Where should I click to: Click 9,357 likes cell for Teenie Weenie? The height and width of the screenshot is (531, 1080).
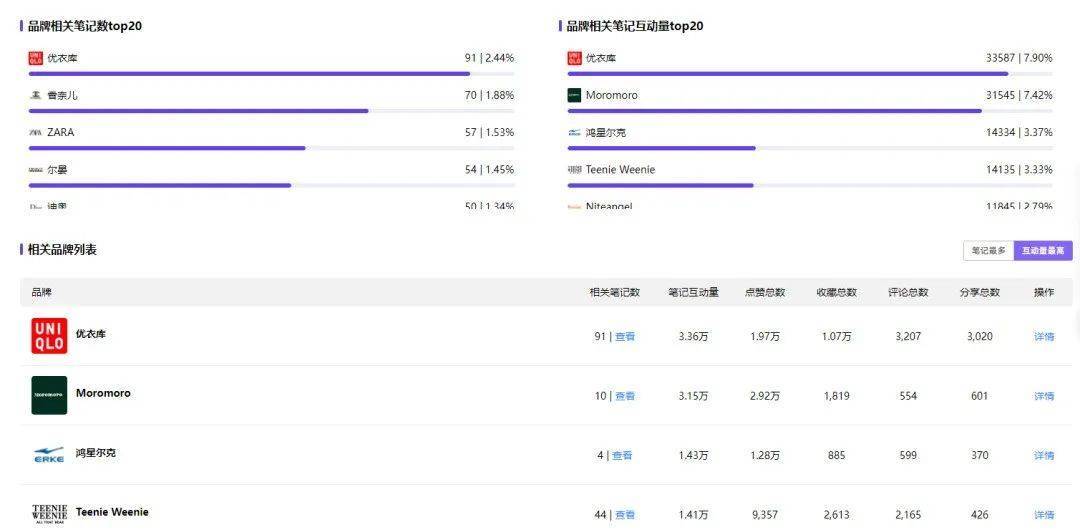click(765, 514)
